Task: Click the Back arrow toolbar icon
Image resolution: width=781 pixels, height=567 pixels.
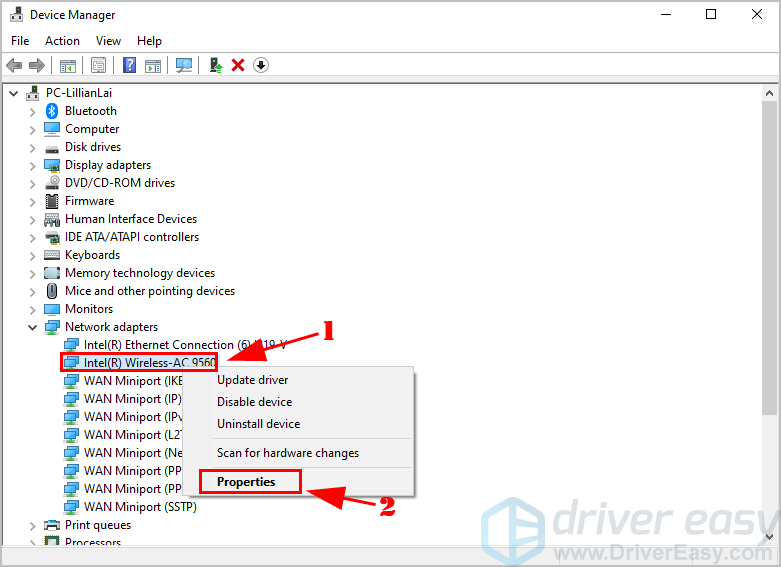Action: 14,65
